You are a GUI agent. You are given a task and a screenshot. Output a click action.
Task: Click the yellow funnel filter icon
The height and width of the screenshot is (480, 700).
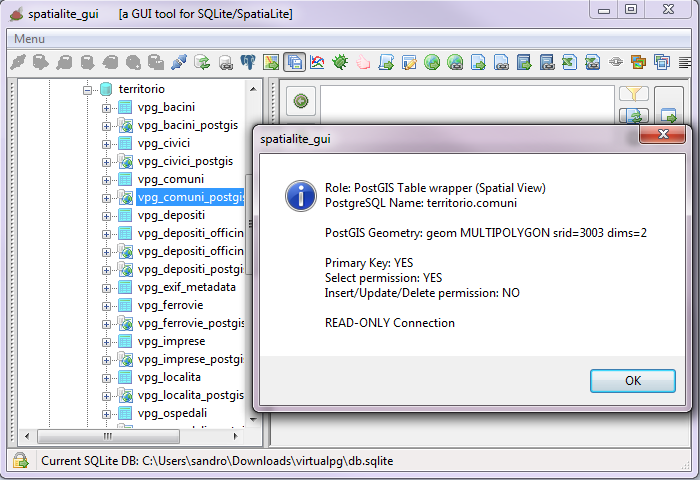[x=634, y=94]
